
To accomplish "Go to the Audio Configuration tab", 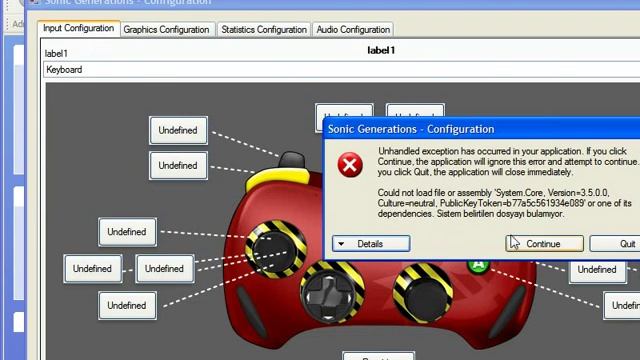I will [353, 30].
